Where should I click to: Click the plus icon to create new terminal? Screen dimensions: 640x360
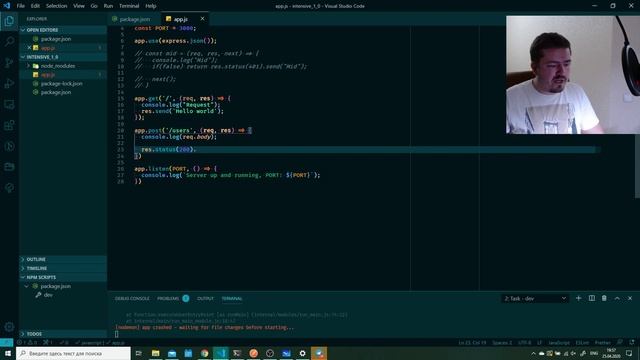tap(578, 298)
